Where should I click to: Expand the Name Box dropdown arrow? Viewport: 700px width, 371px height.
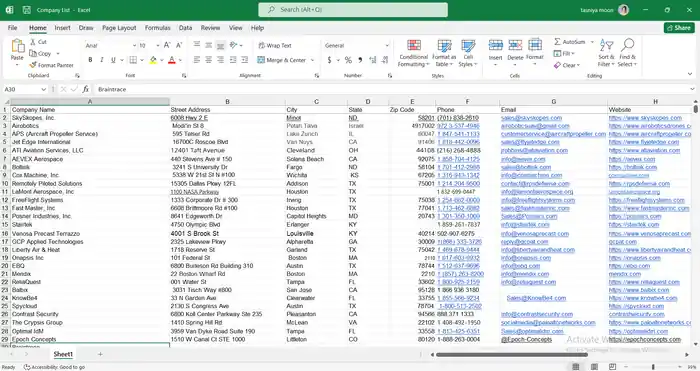(x=43, y=89)
